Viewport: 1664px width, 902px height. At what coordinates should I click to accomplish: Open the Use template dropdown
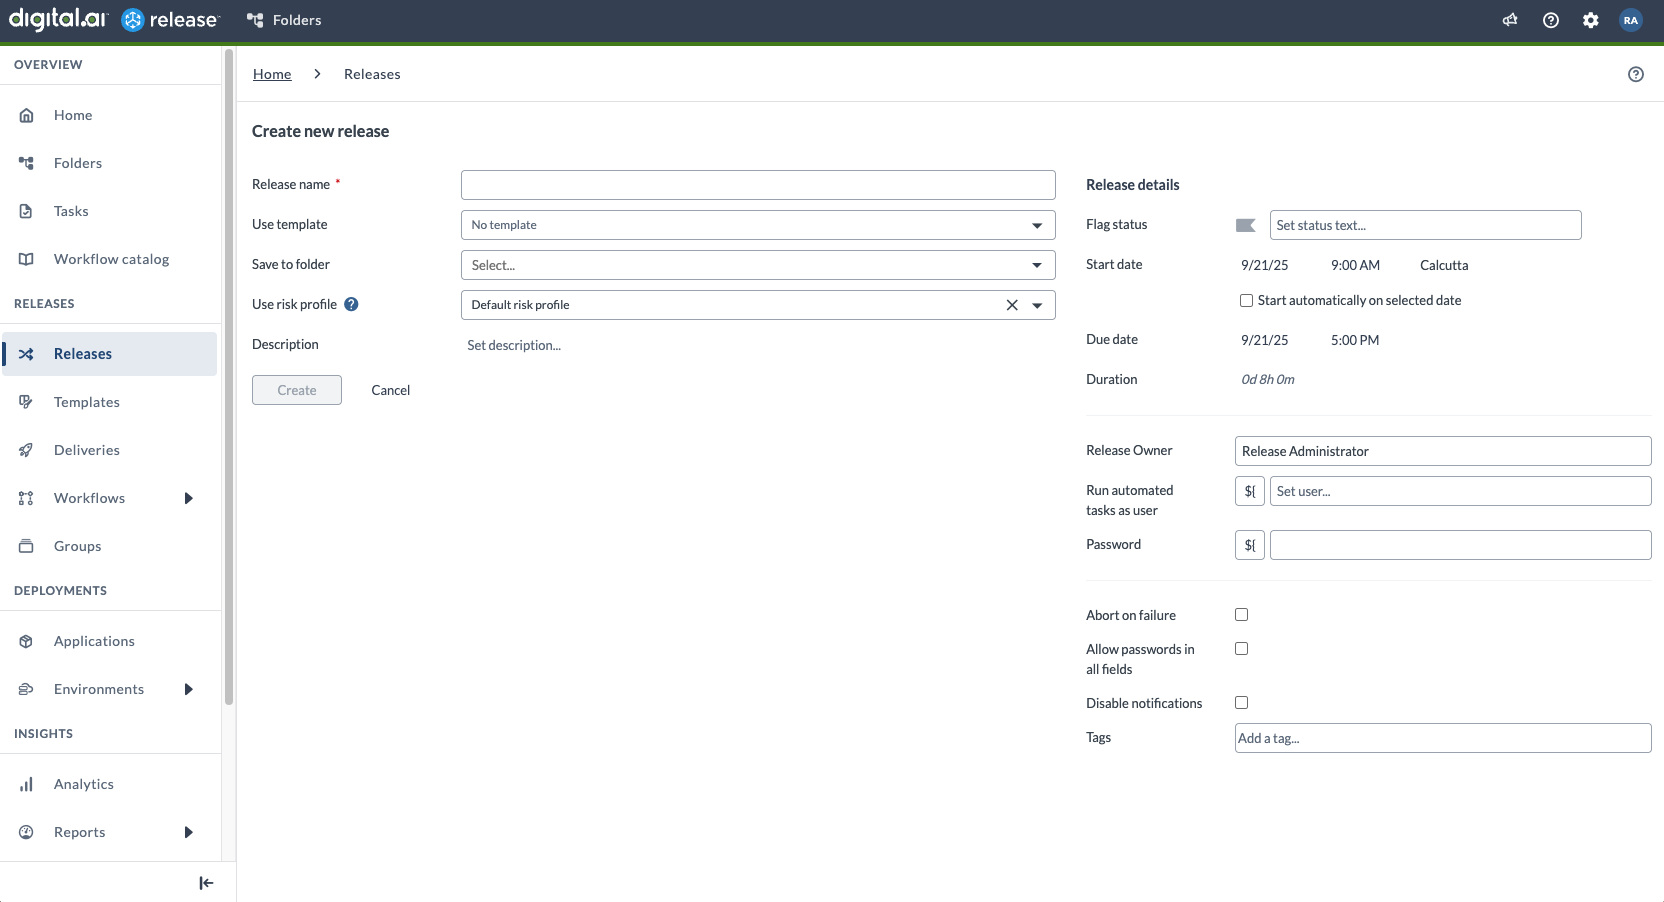(x=757, y=225)
